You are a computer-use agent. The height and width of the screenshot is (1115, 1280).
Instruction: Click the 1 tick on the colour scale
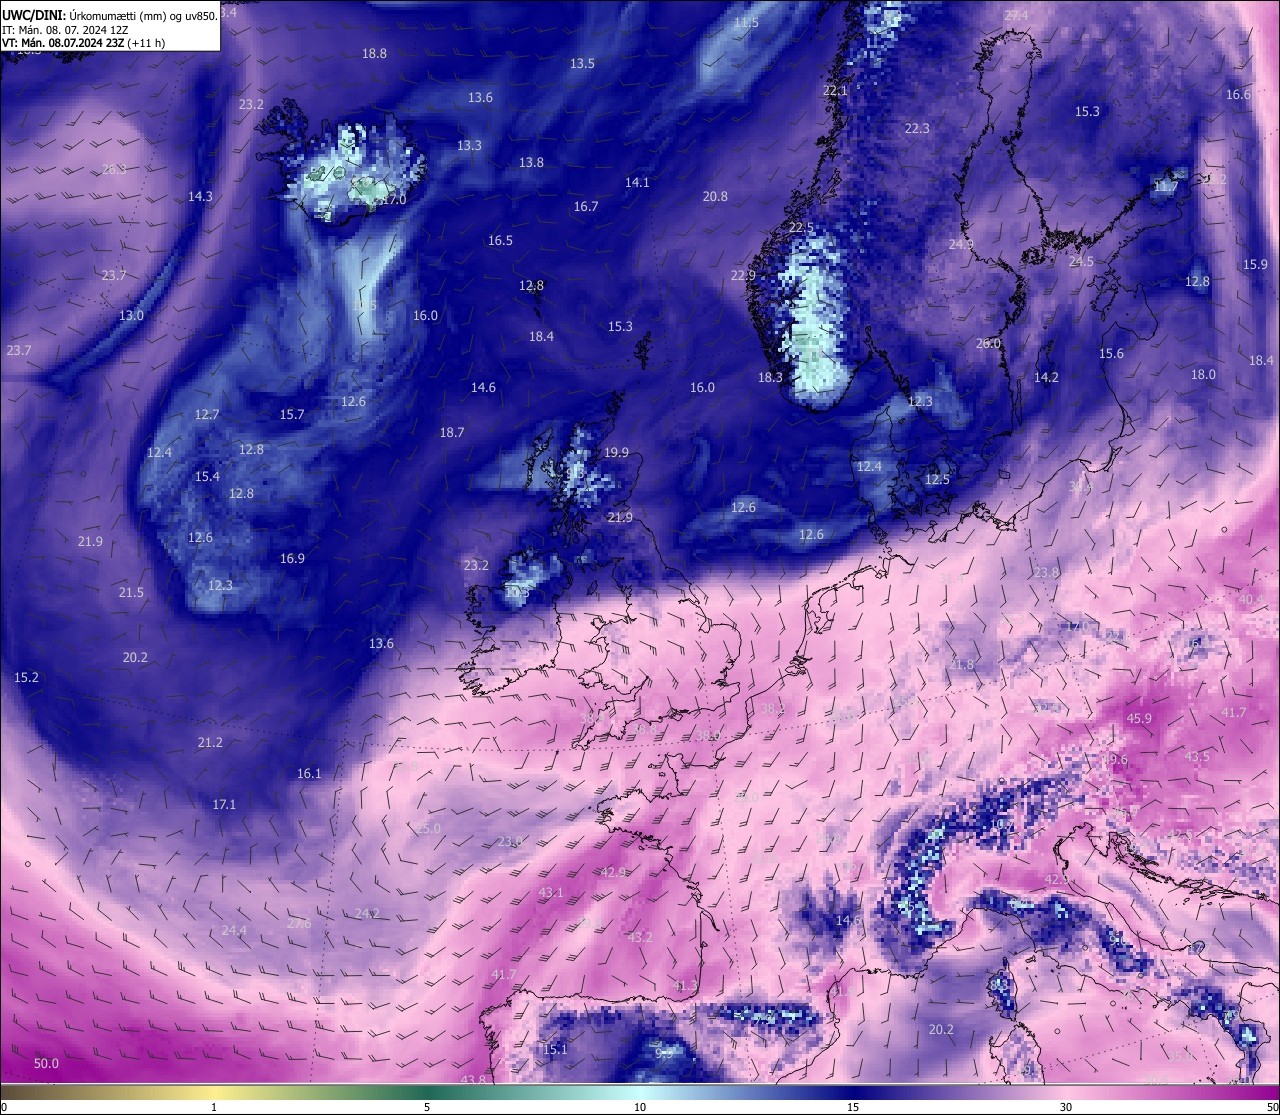tap(214, 1107)
